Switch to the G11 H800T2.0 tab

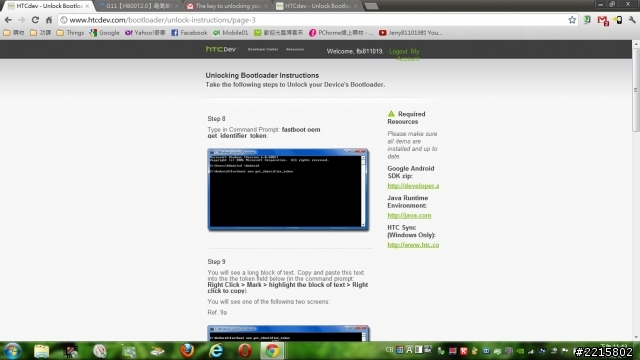pyautogui.click(x=139, y=6)
